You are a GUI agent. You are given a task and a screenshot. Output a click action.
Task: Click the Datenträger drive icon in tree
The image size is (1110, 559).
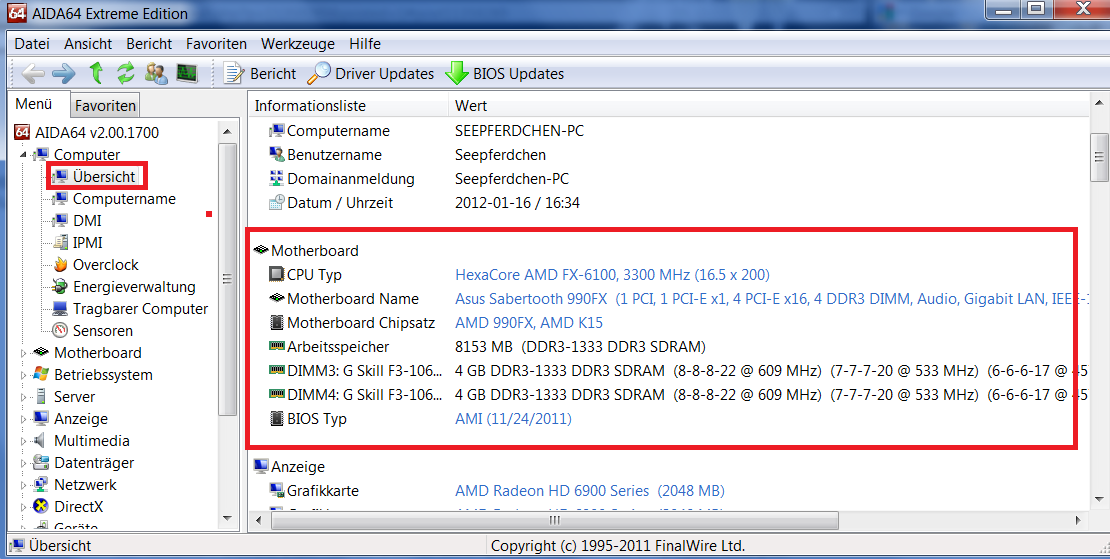[x=41, y=462]
